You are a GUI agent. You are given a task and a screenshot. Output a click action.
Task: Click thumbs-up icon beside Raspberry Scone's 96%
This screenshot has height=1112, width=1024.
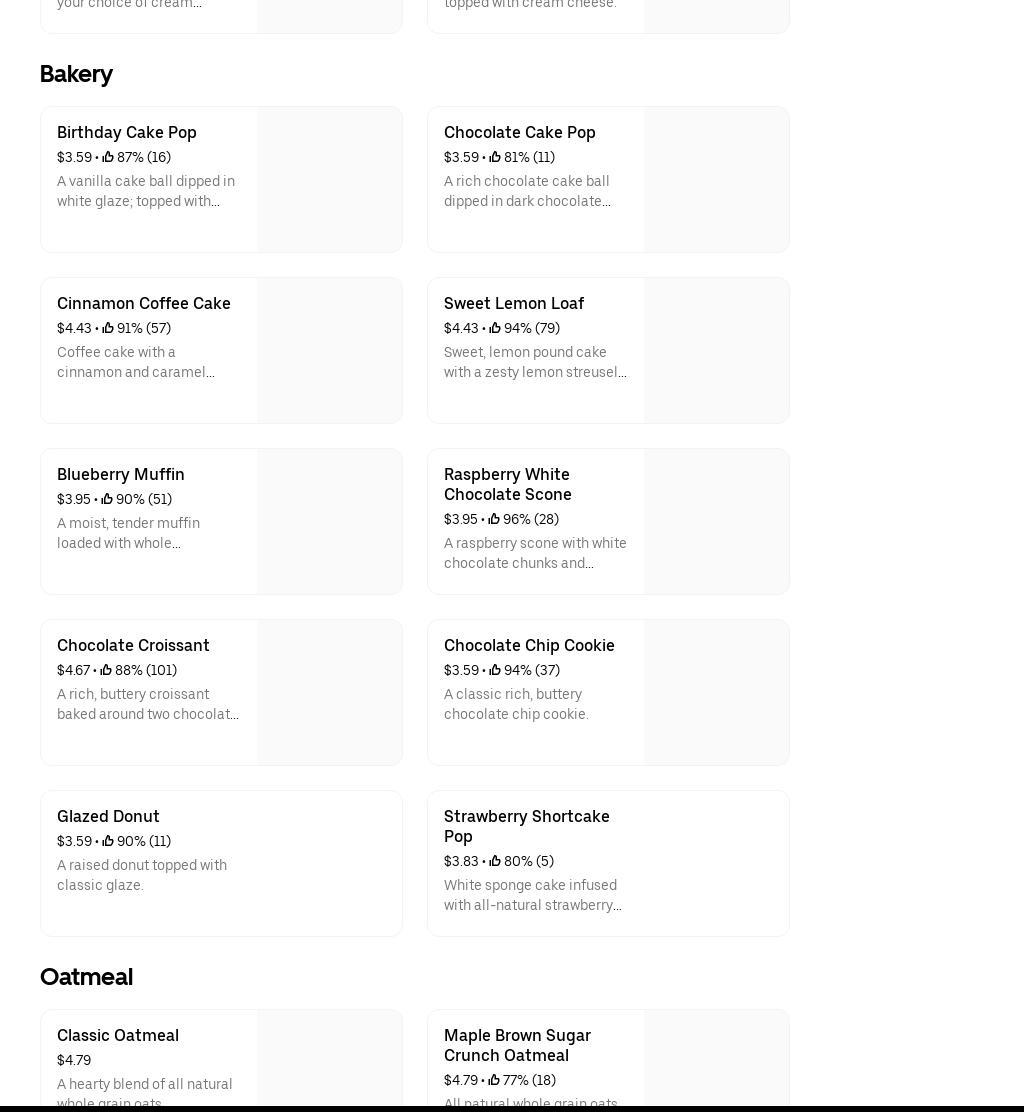[x=494, y=519]
